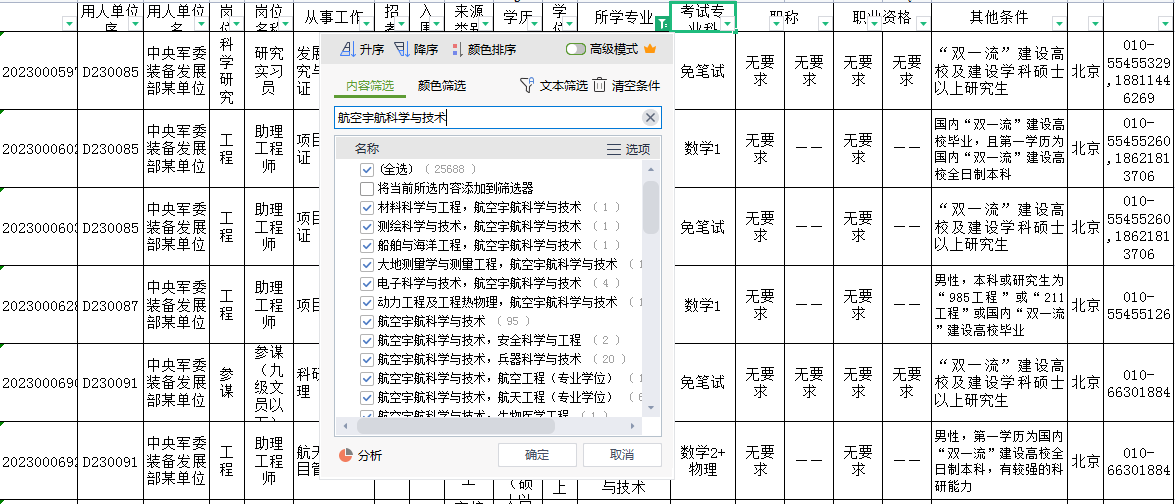
Task: Expand the 考试专业科 column filter arrow
Action: click(x=727, y=23)
